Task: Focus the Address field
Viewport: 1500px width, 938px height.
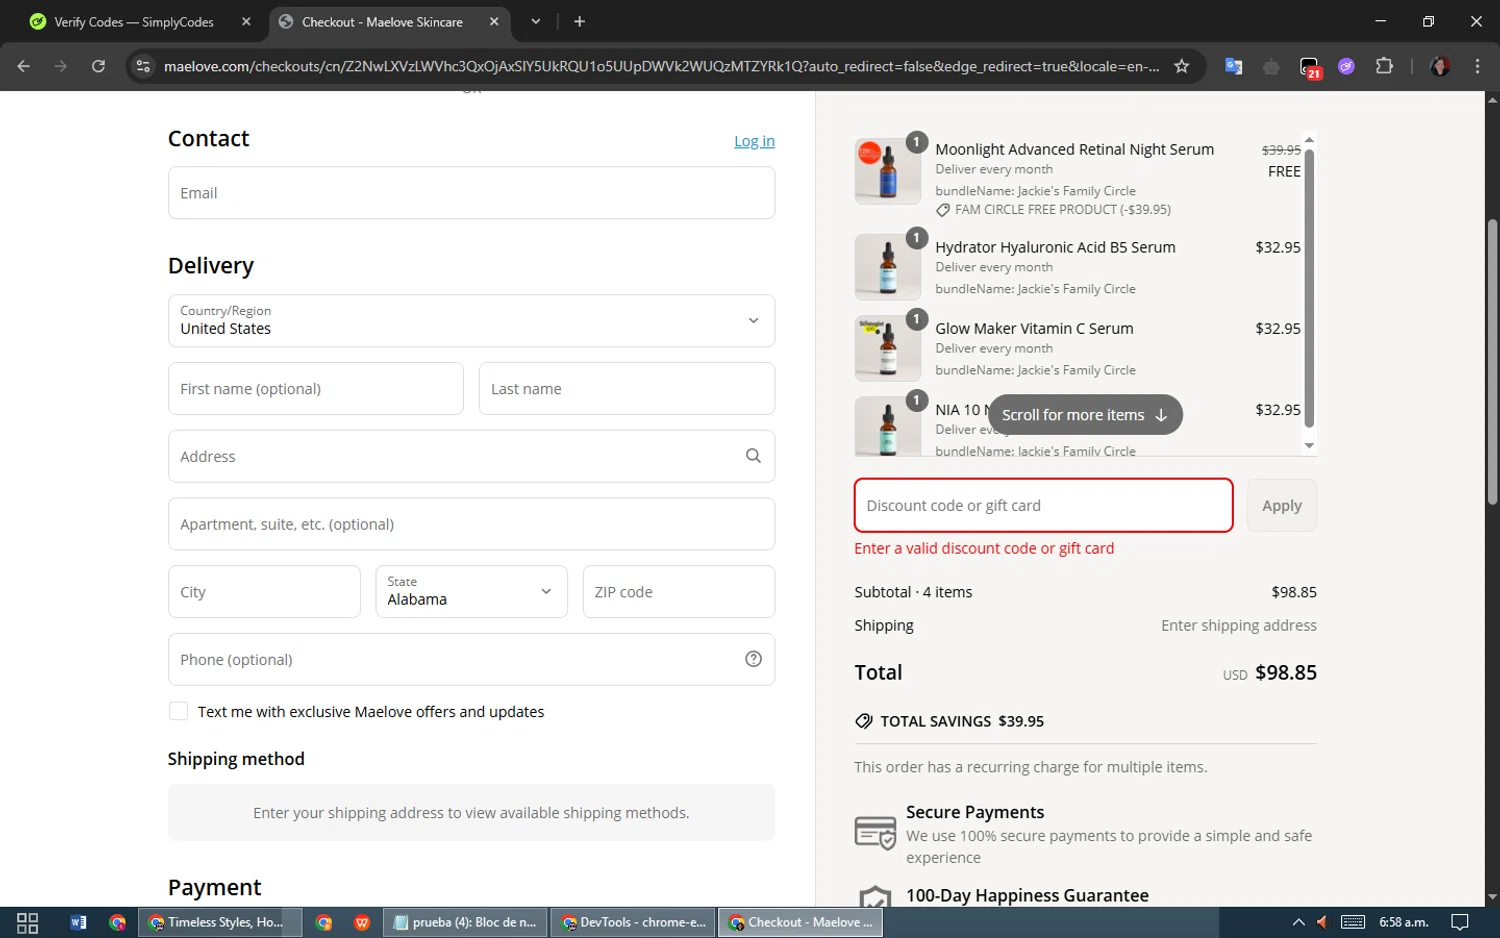Action: pyautogui.click(x=471, y=456)
